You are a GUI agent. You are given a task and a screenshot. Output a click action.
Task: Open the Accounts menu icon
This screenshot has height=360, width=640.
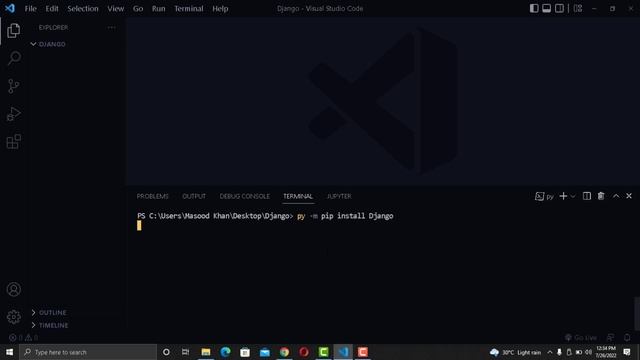[x=13, y=289]
